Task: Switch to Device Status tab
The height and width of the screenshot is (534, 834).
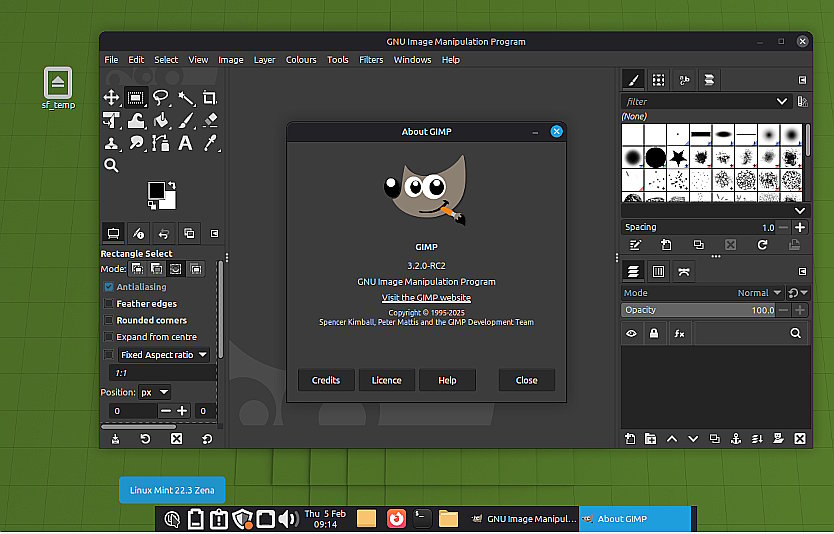Action: [138, 233]
